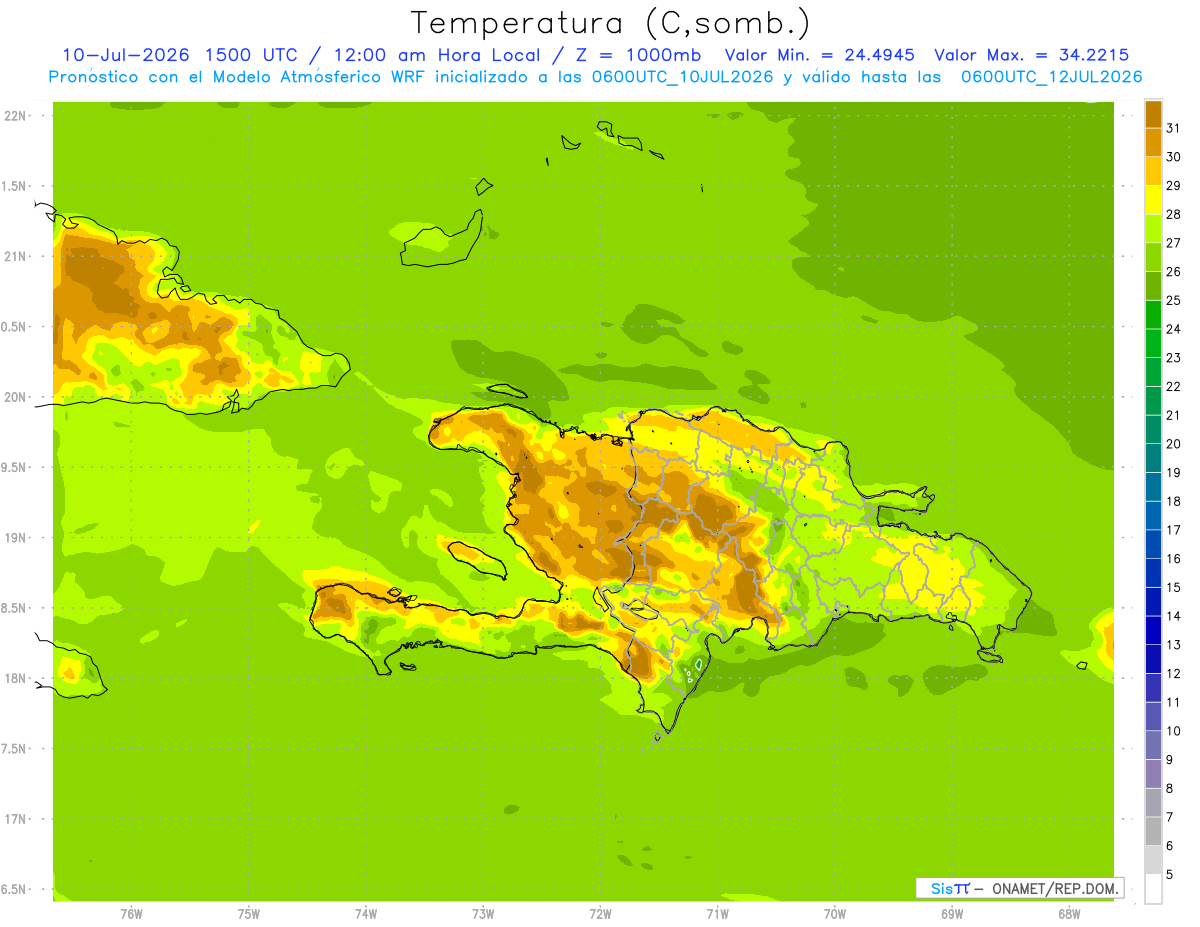Click the '74W' longitude axis label
The image size is (1200, 927).
coord(366,914)
